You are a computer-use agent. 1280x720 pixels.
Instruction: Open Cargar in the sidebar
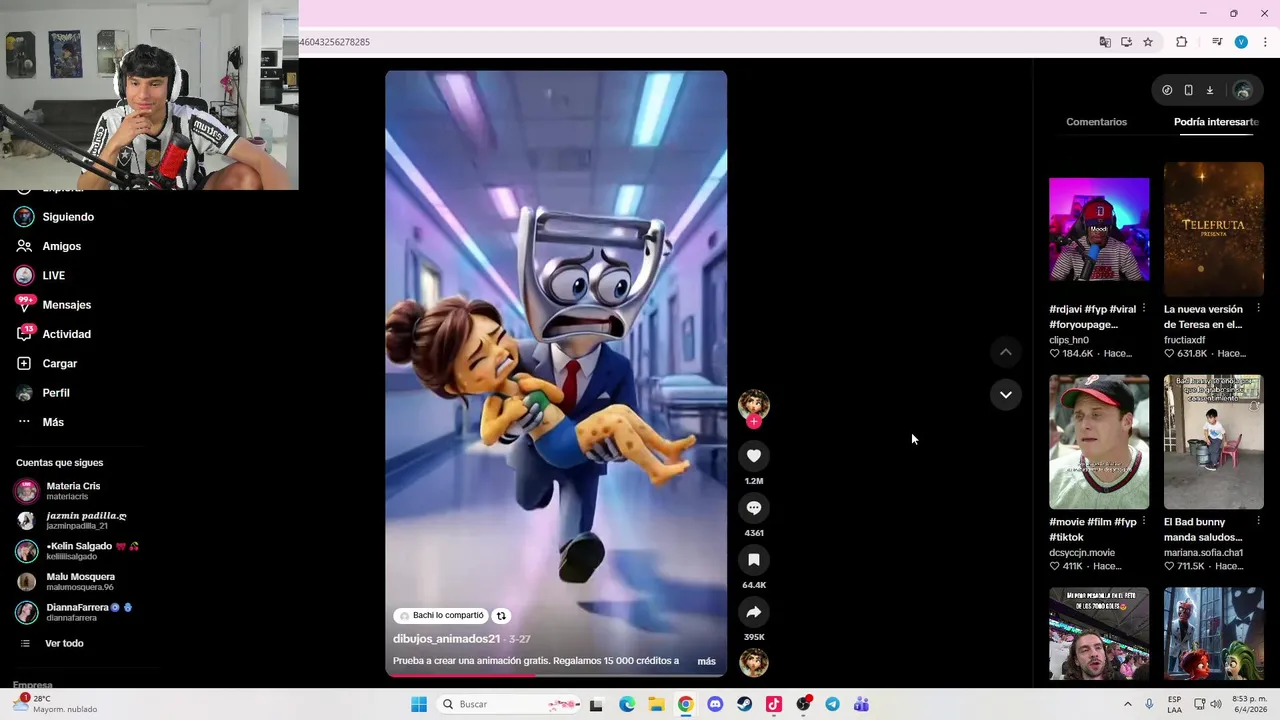point(60,364)
